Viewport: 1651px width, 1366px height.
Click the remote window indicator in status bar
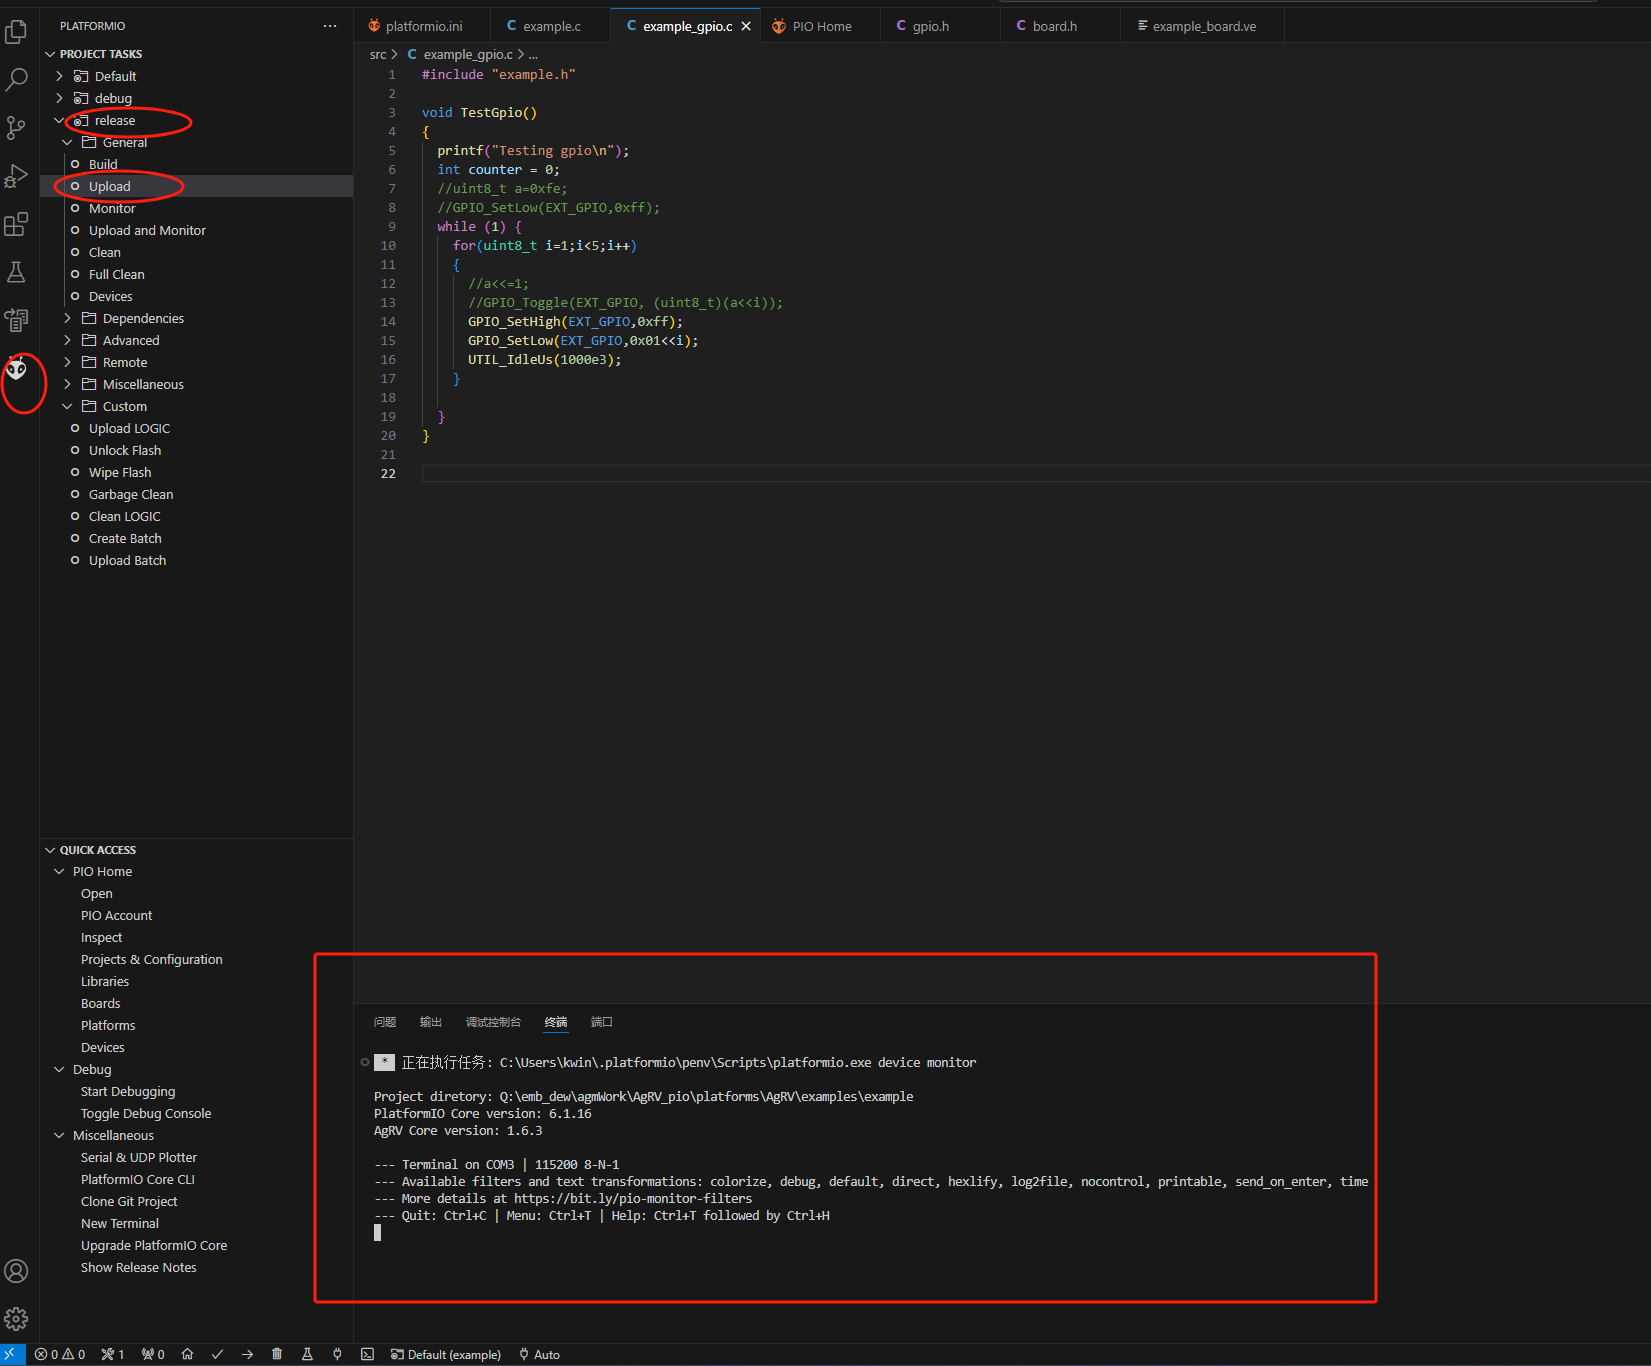click(x=12, y=1354)
